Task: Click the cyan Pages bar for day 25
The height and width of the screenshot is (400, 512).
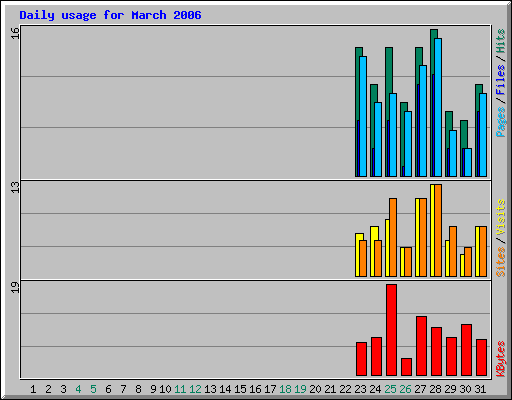Action: (393, 135)
